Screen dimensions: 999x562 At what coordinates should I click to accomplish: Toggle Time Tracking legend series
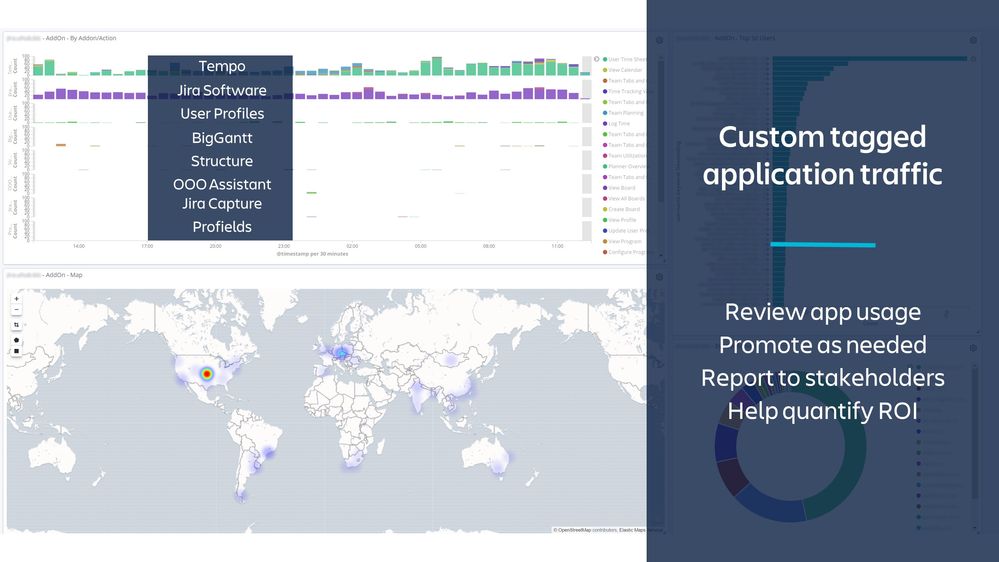624,92
